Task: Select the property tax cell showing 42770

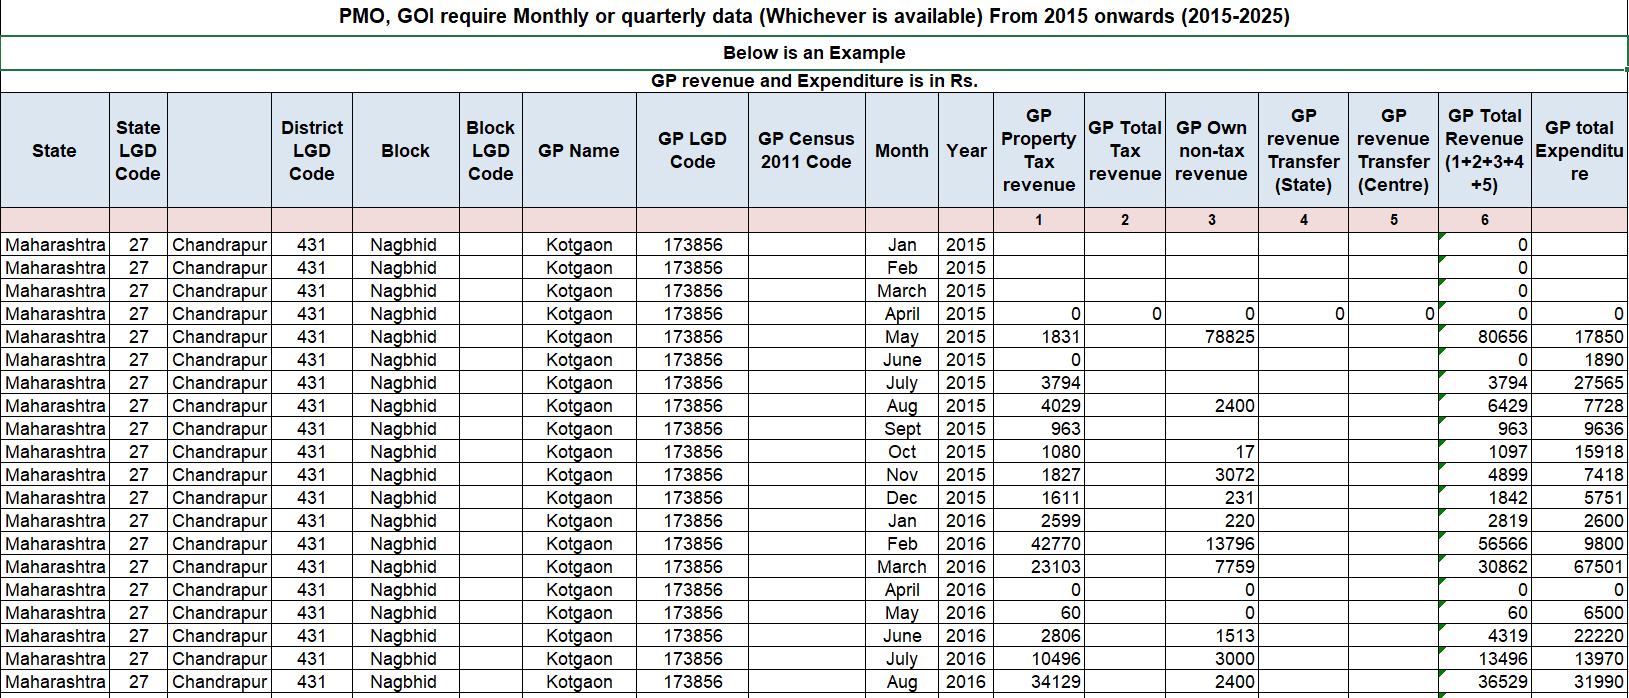Action: click(1038, 544)
